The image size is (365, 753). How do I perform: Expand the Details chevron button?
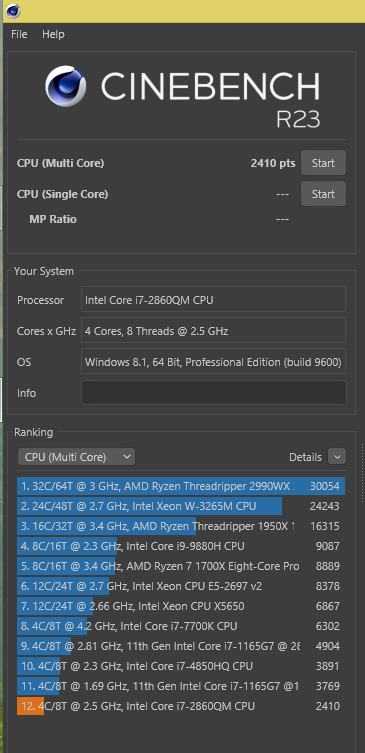[337, 456]
